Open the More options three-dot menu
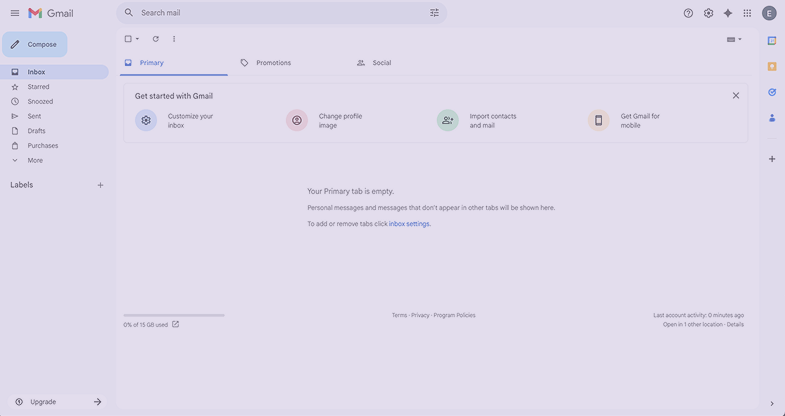 [x=174, y=39]
